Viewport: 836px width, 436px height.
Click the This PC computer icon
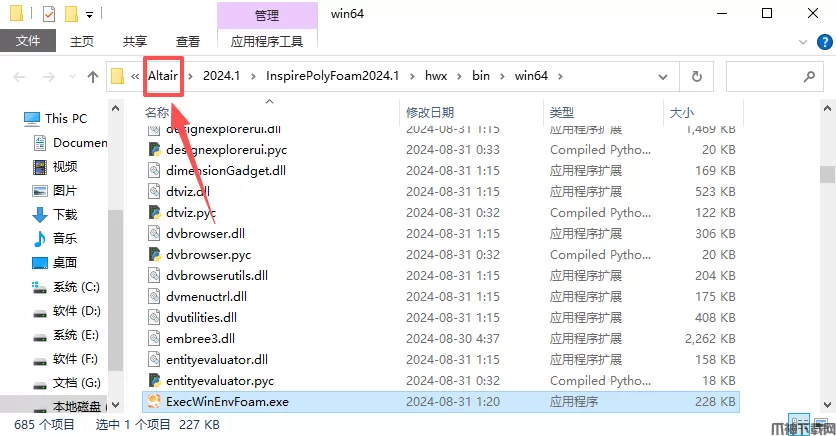point(32,118)
